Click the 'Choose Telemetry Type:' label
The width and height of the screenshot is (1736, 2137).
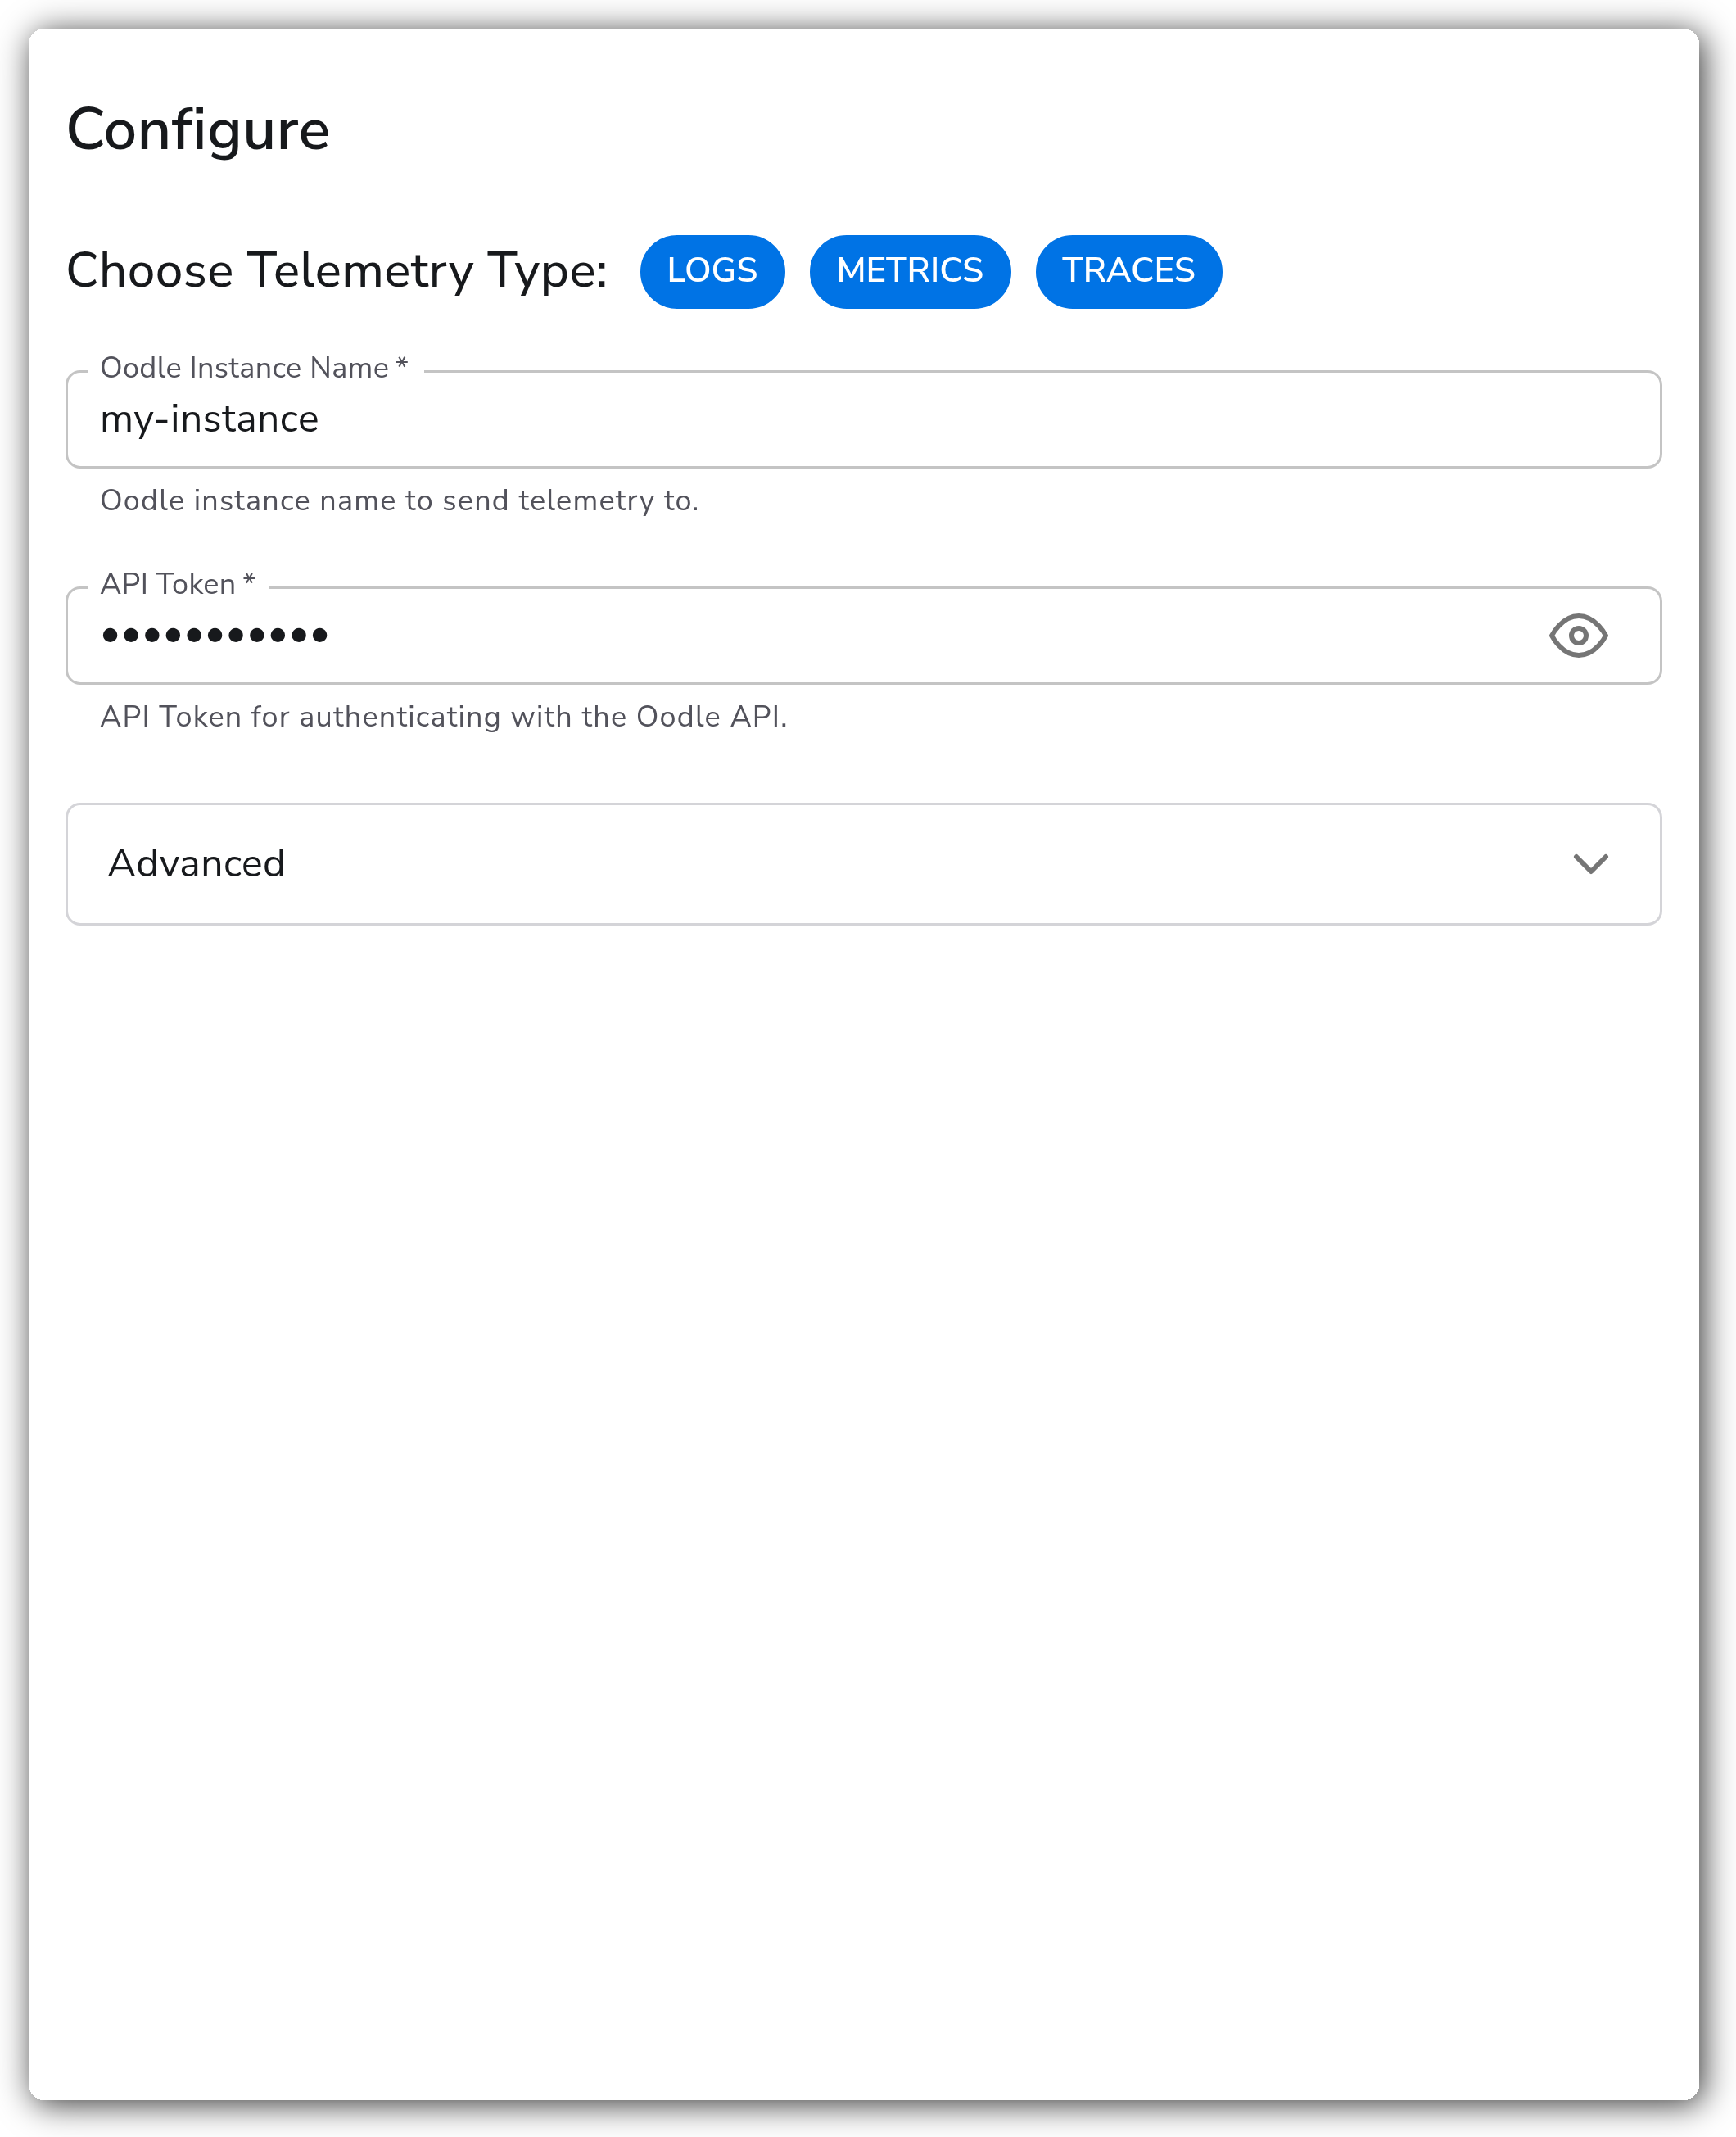337,271
